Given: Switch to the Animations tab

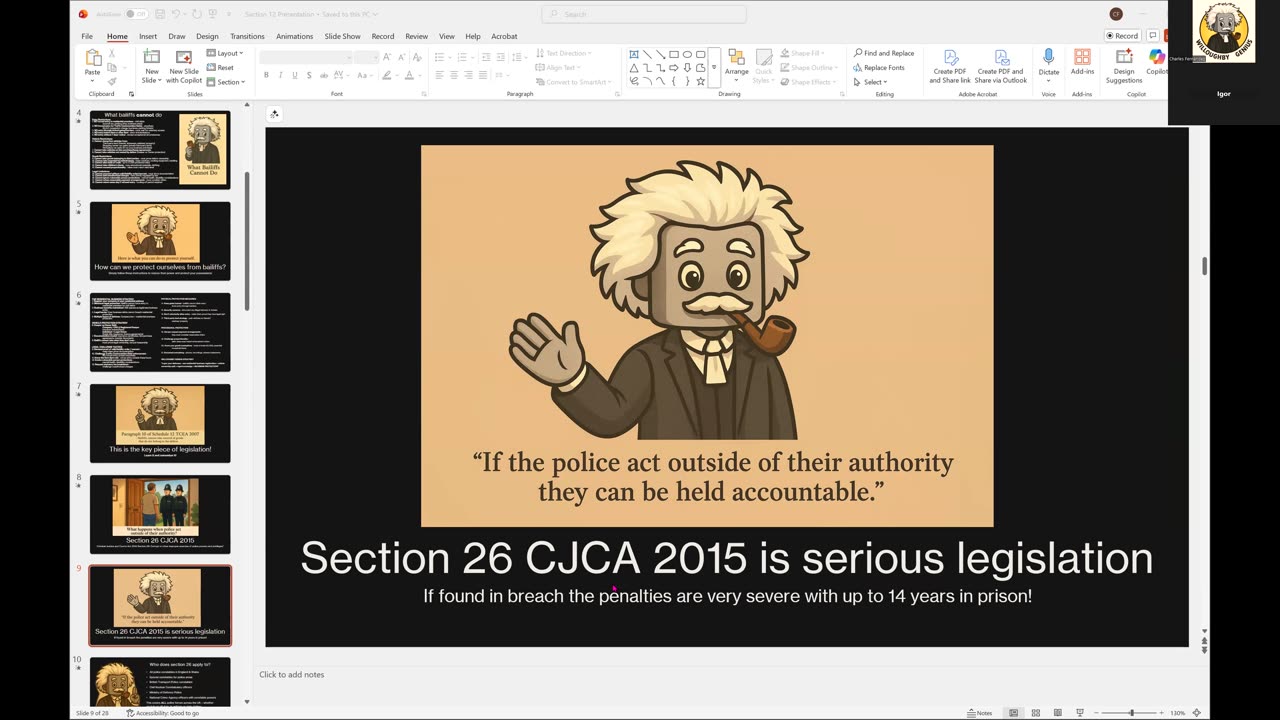Looking at the screenshot, I should click(295, 36).
